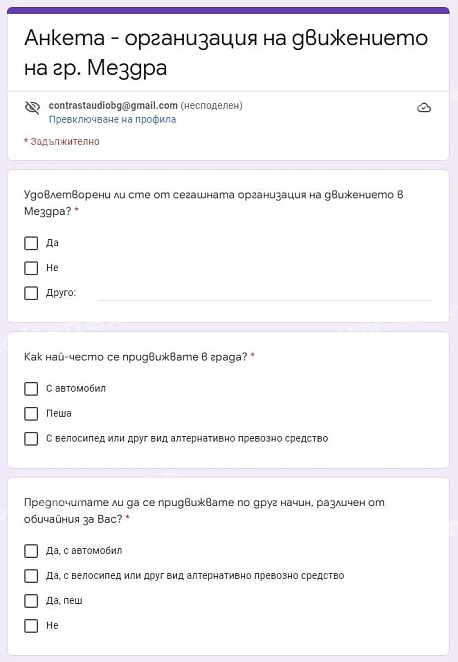Click the form title Анкета heading

click(226, 53)
